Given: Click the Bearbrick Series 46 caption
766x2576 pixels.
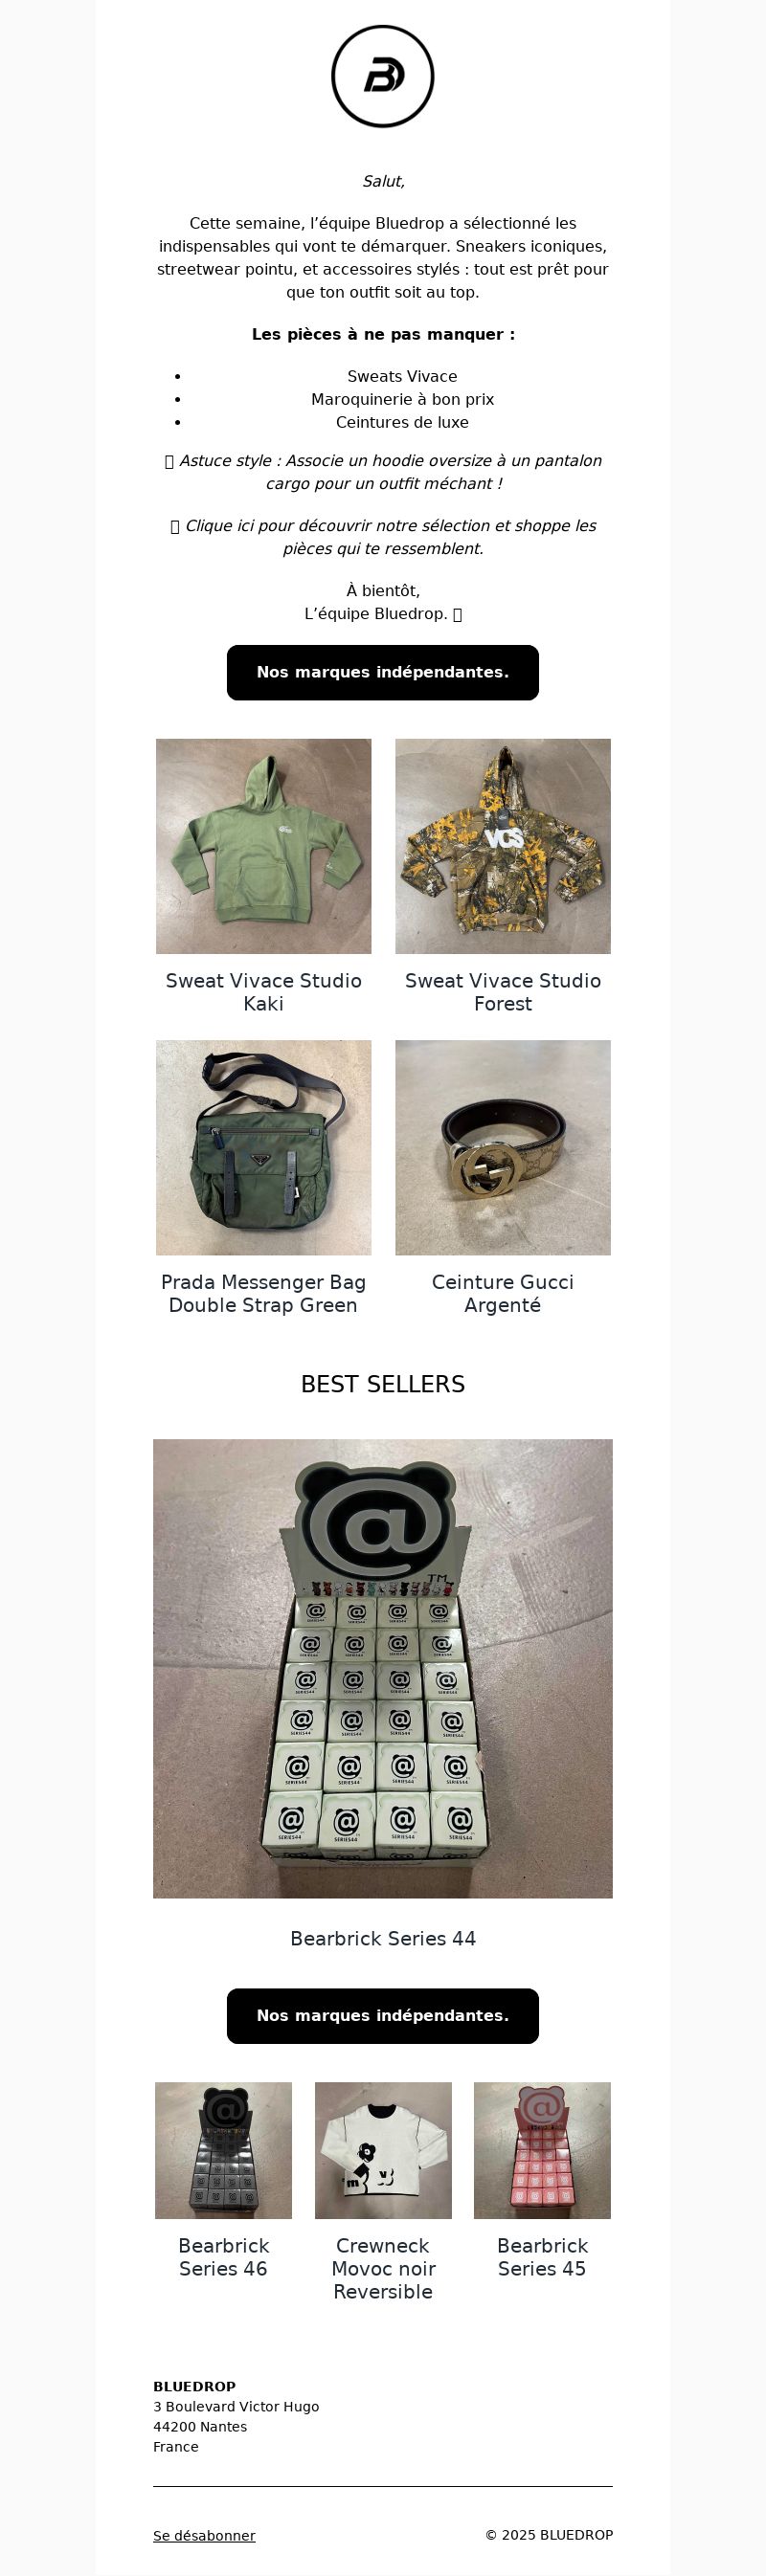Looking at the screenshot, I should (x=223, y=2257).
